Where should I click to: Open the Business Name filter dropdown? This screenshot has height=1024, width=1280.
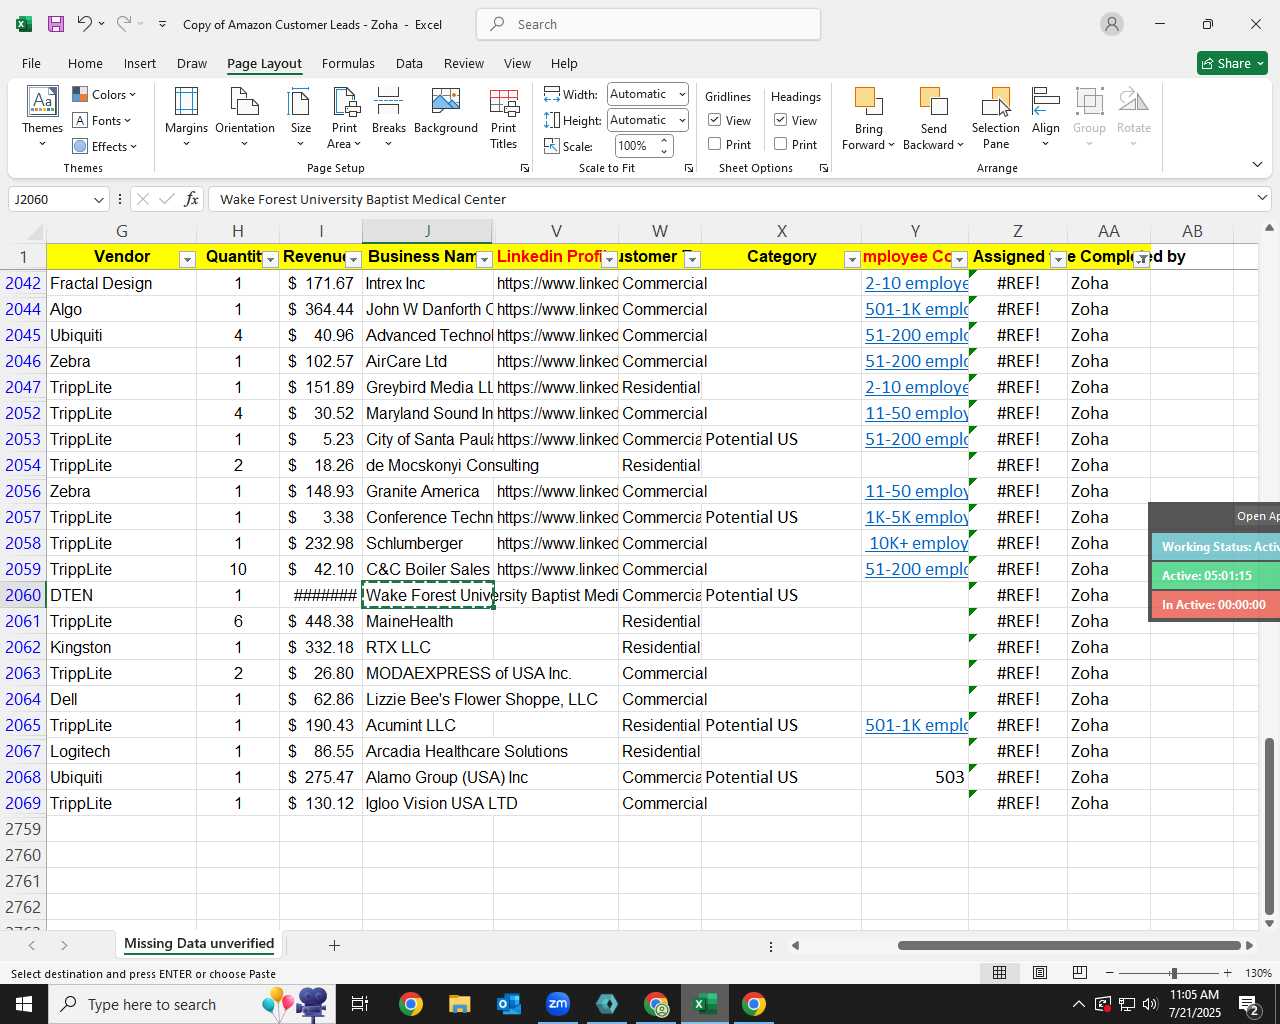[484, 260]
